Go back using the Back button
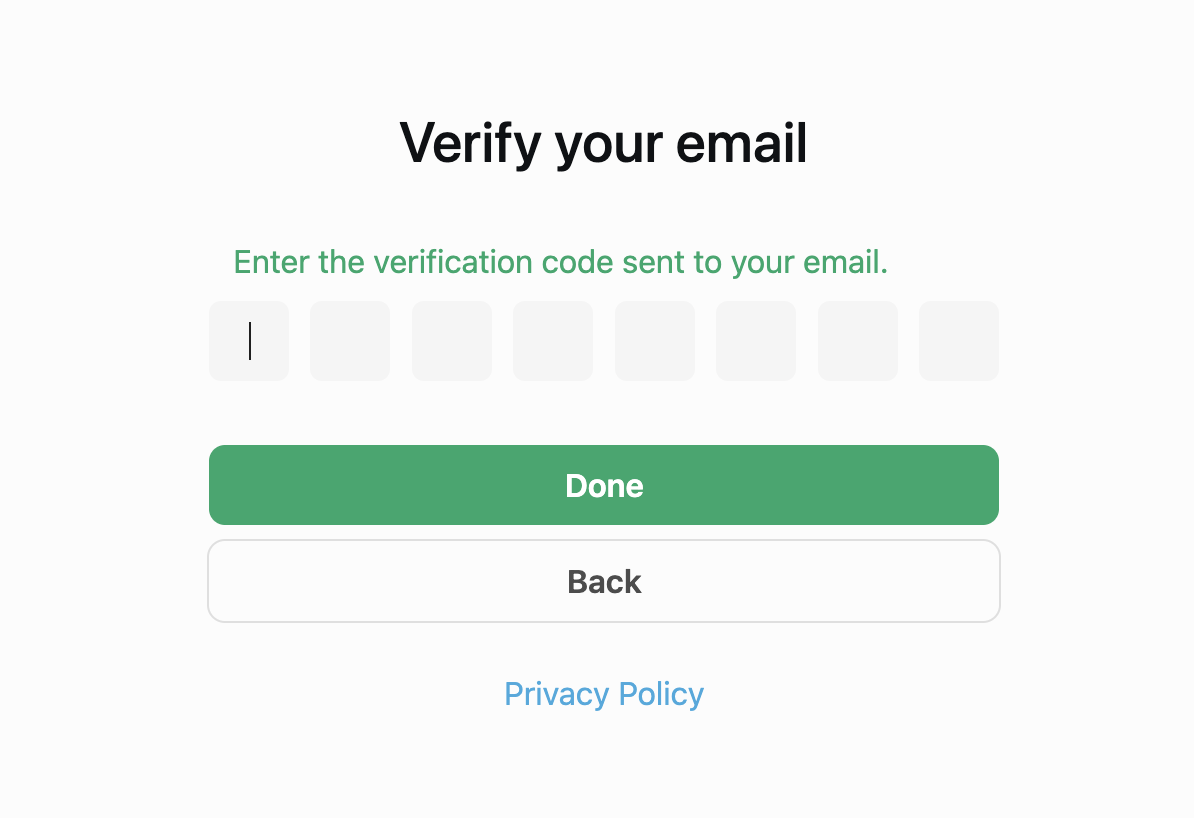Screen dimensions: 1194x818 [604, 581]
